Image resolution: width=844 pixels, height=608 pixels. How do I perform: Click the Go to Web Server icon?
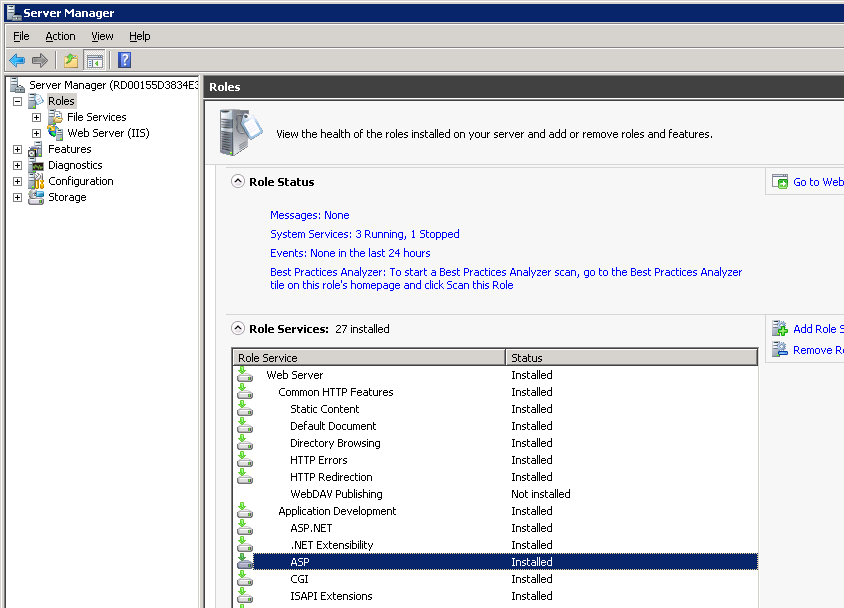(x=780, y=182)
